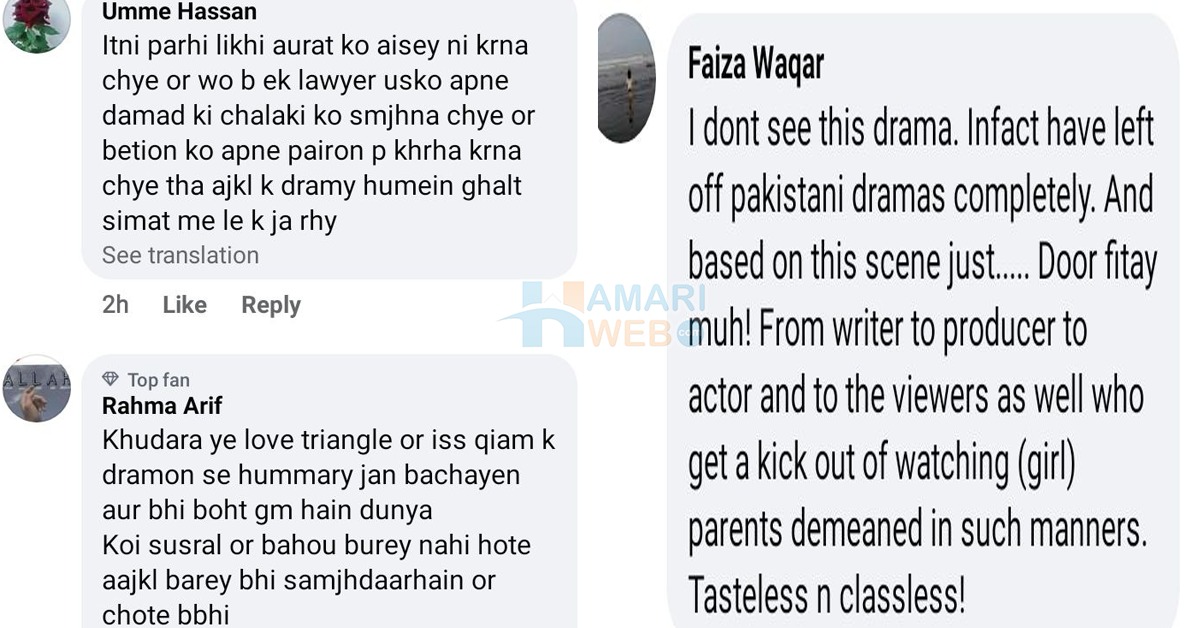Image resolution: width=1200 pixels, height=628 pixels.
Task: Click the house icon in the watermark
Action: tap(541, 315)
